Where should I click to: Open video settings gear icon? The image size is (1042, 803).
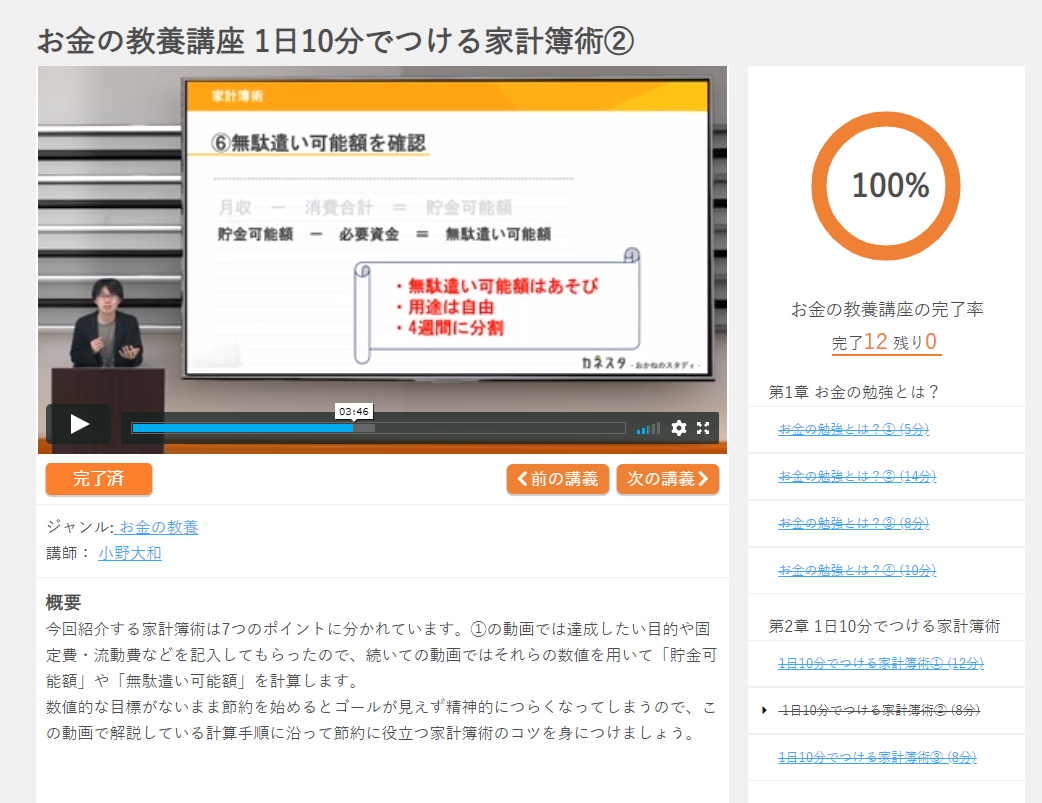(679, 428)
